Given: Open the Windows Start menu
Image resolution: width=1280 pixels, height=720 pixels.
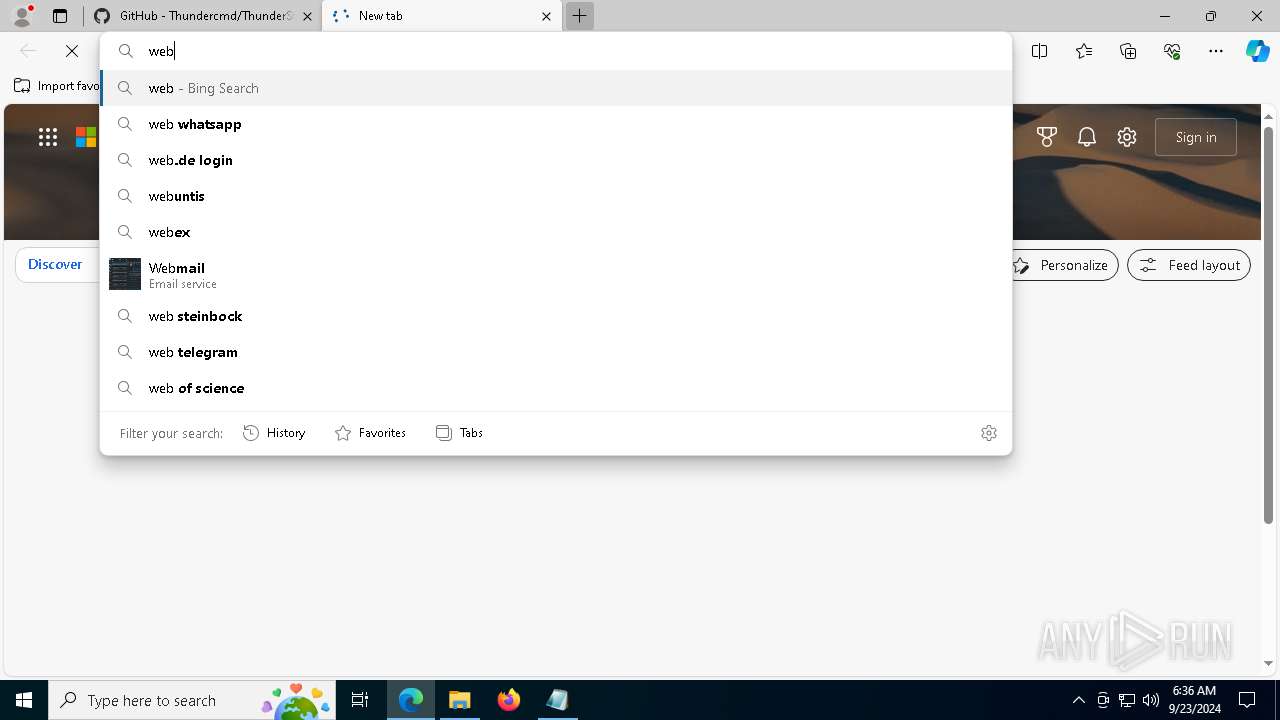Looking at the screenshot, I should [24, 700].
